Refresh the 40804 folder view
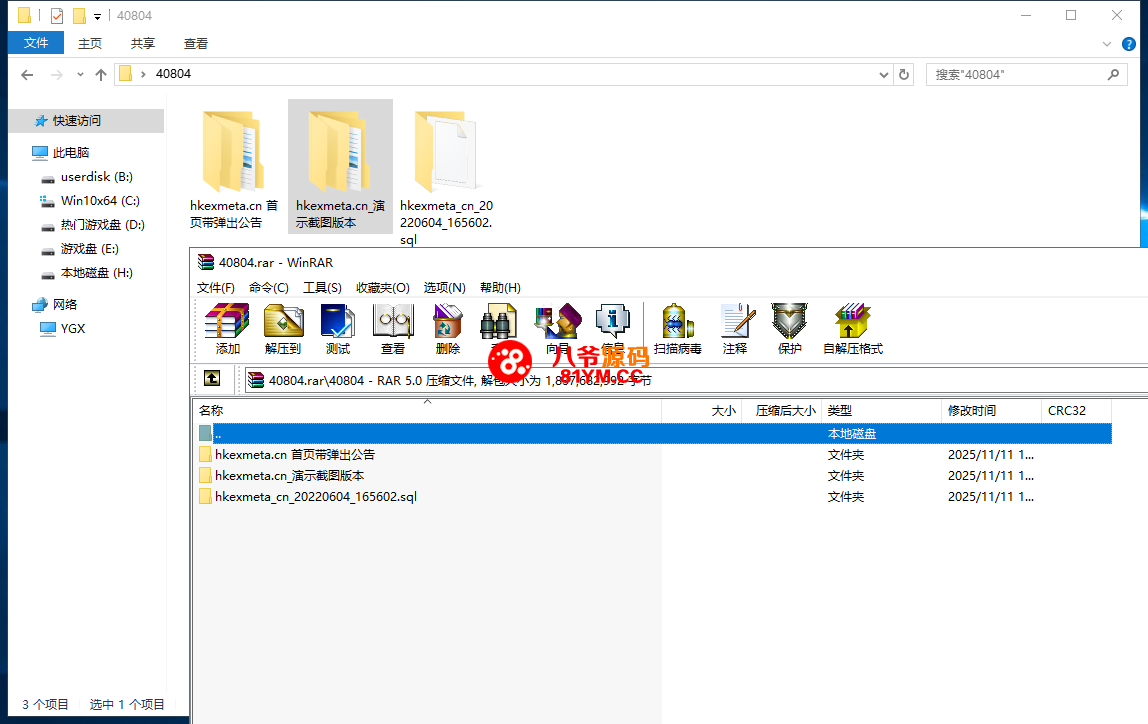The image size is (1148, 724). pos(904,75)
